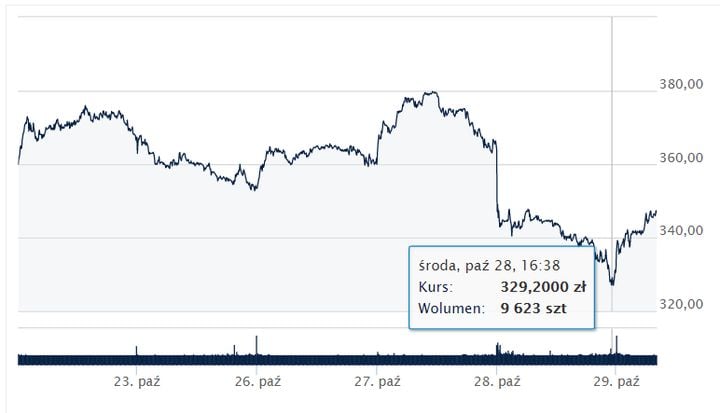Viewport: 720px width, 413px height.
Task: Select the 28. paź date label
Action: pos(497,382)
